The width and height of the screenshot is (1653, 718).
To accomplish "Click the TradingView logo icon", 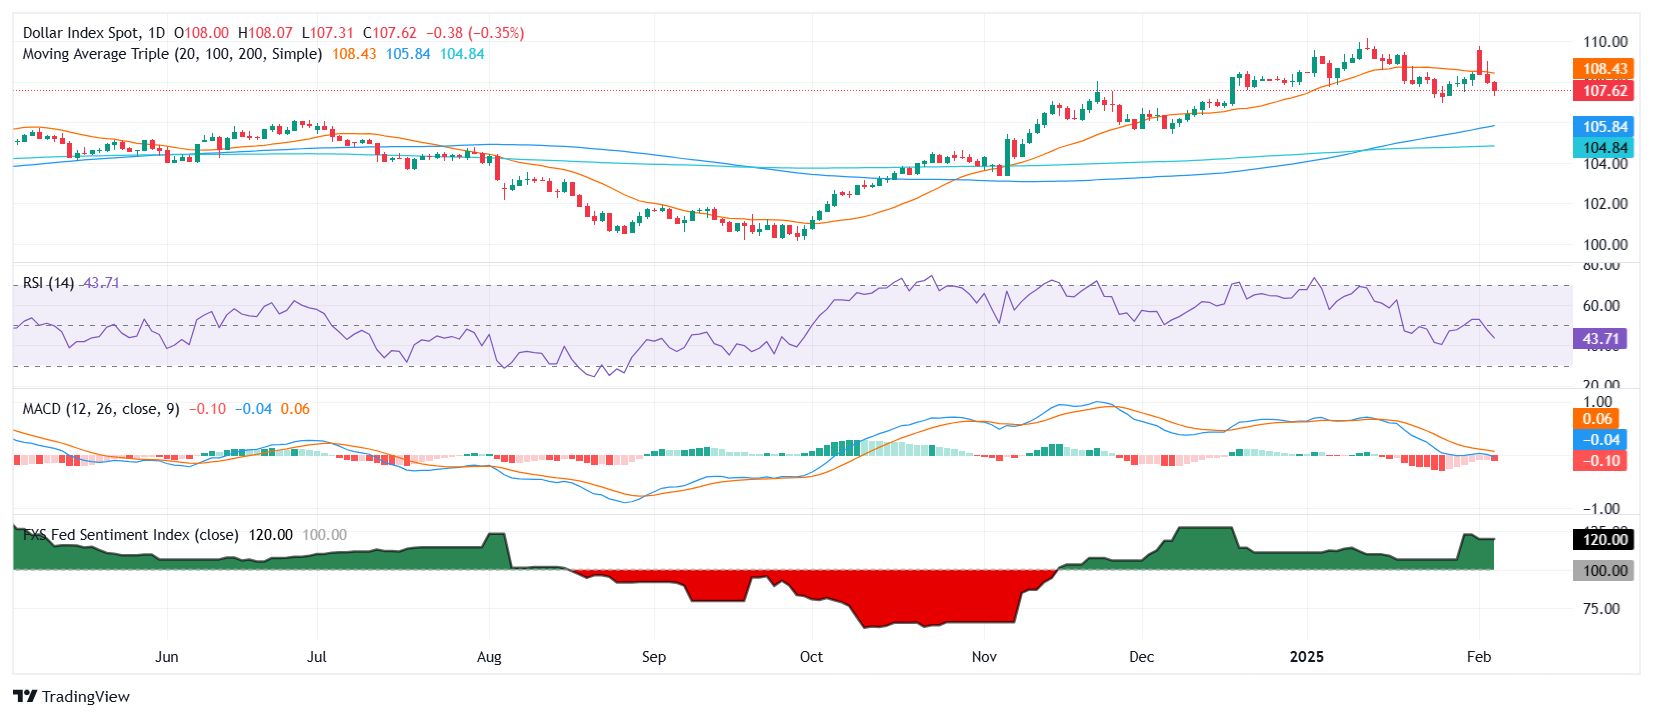I will pos(25,696).
